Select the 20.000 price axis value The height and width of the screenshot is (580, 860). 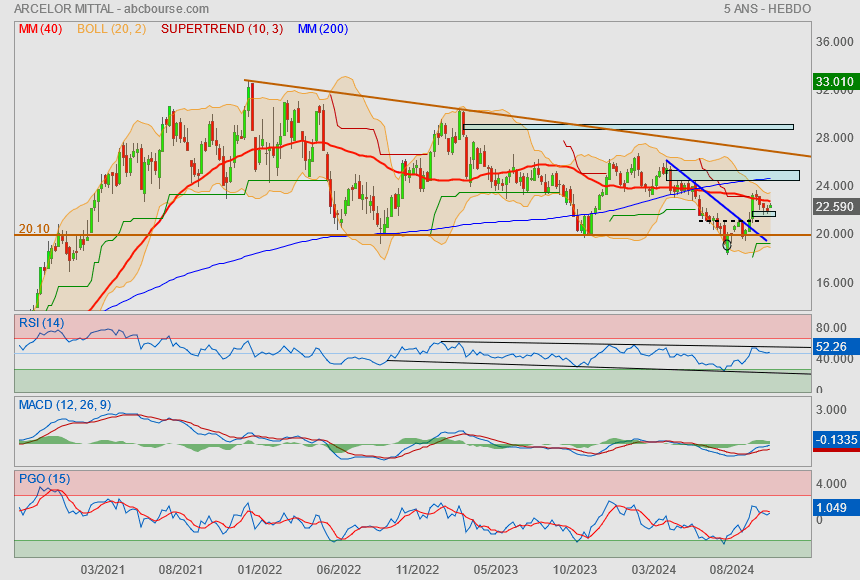point(834,234)
